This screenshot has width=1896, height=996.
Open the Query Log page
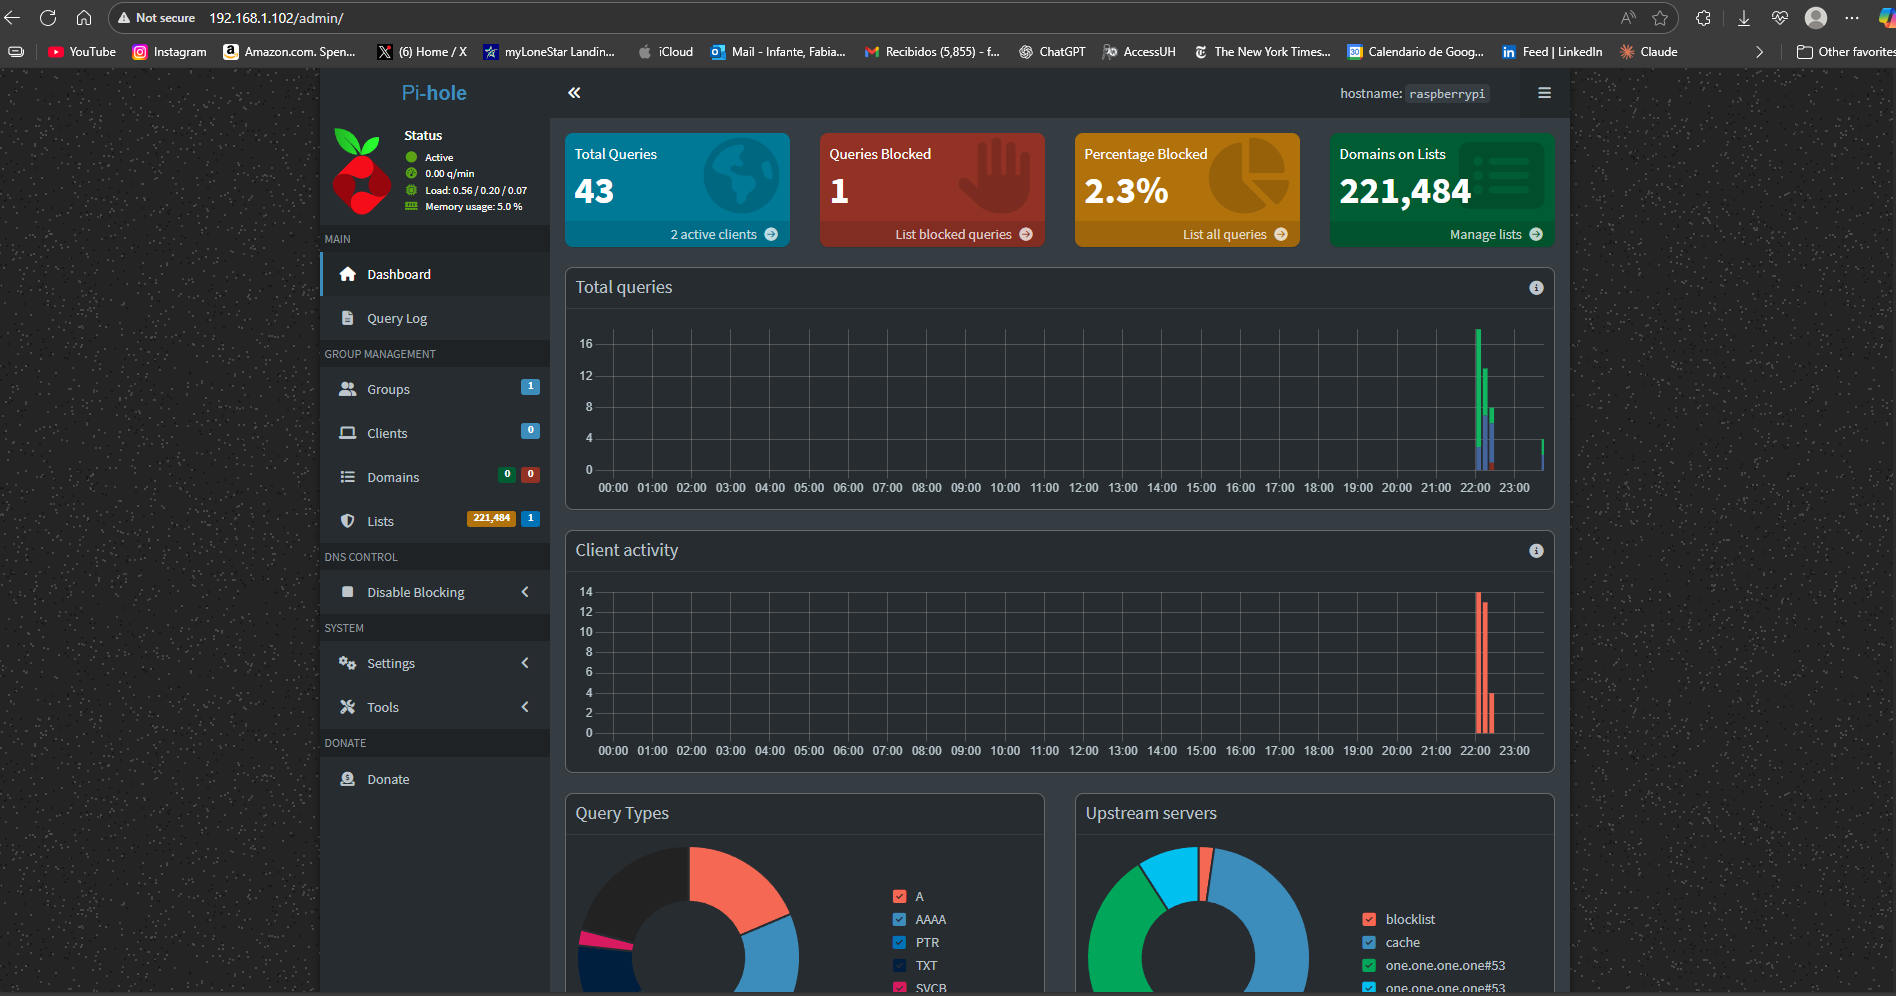coord(396,318)
